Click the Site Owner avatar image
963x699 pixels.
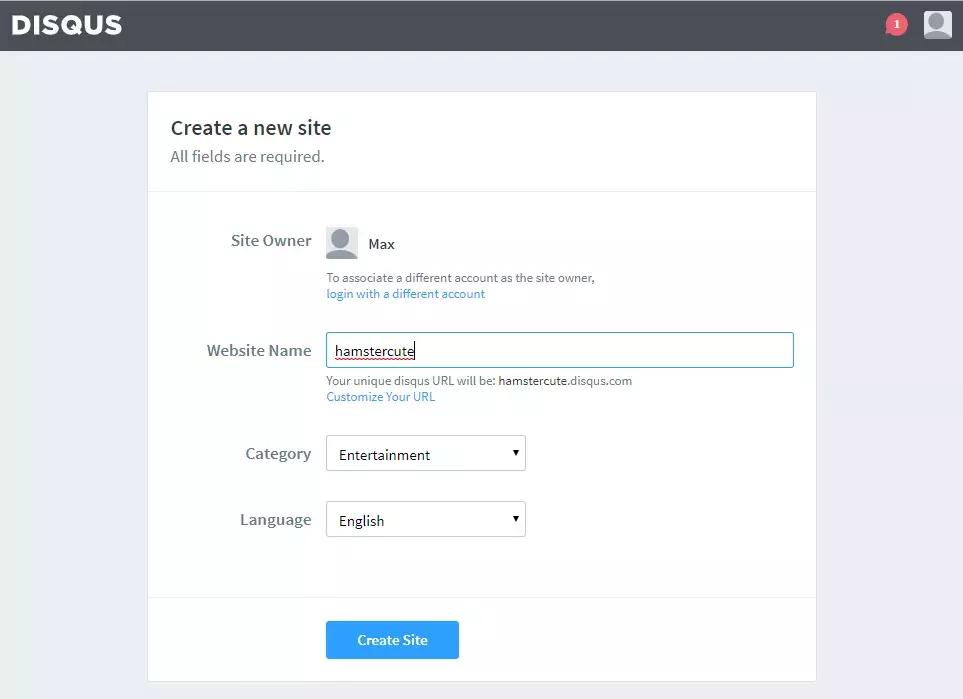click(x=342, y=243)
